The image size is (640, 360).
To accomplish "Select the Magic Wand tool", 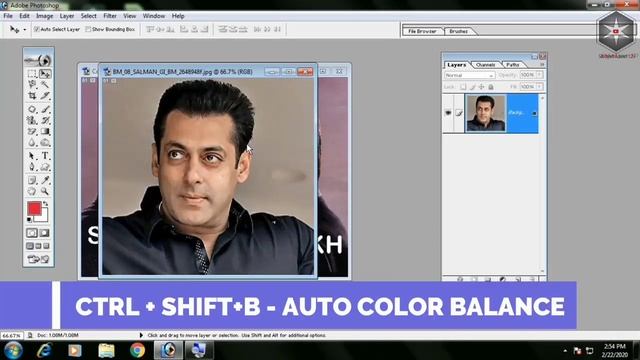I will pos(45,84).
